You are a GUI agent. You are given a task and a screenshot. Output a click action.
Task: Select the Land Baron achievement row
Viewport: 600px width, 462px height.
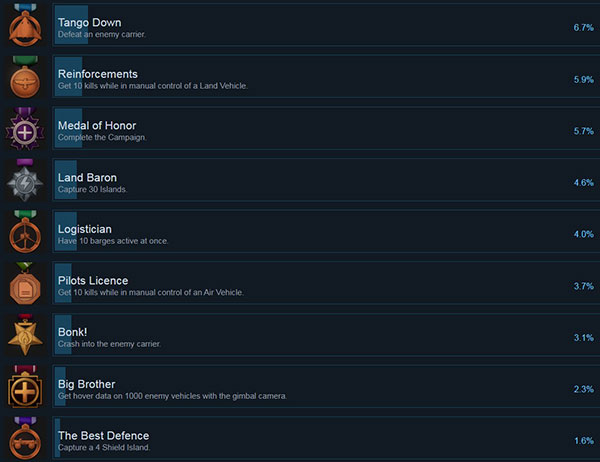[x=326, y=180]
